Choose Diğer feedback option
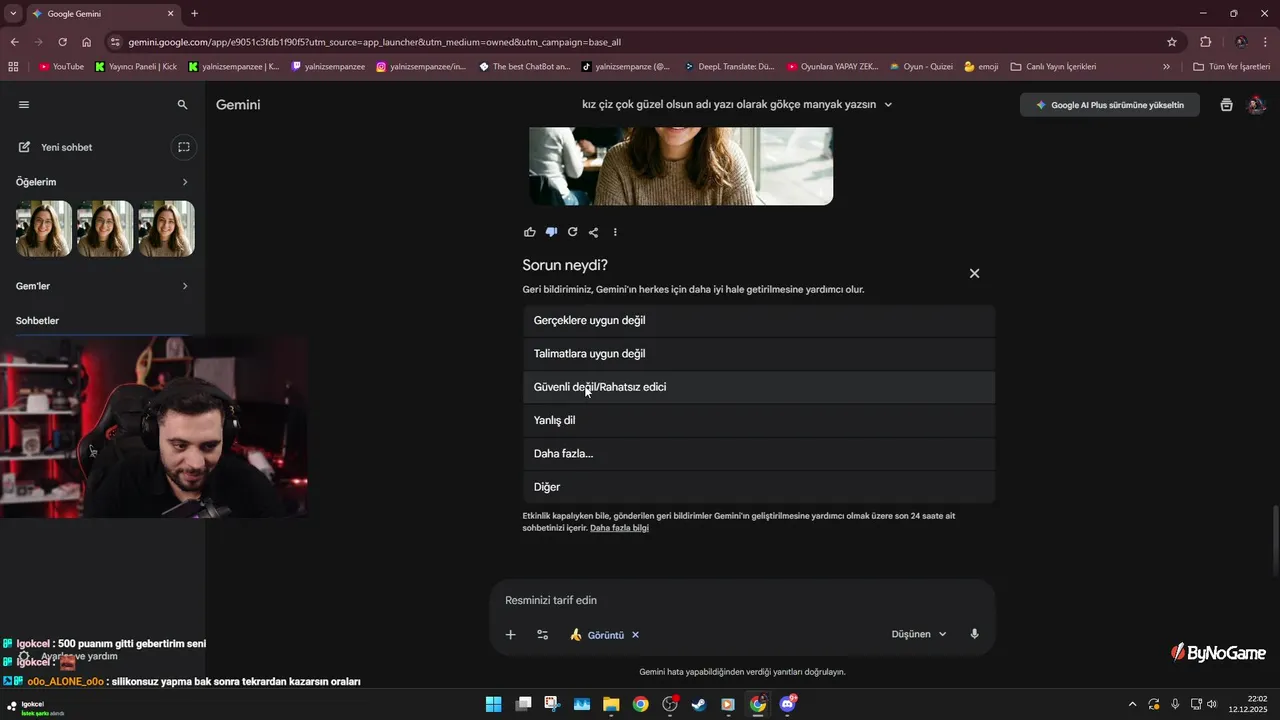 point(759,487)
